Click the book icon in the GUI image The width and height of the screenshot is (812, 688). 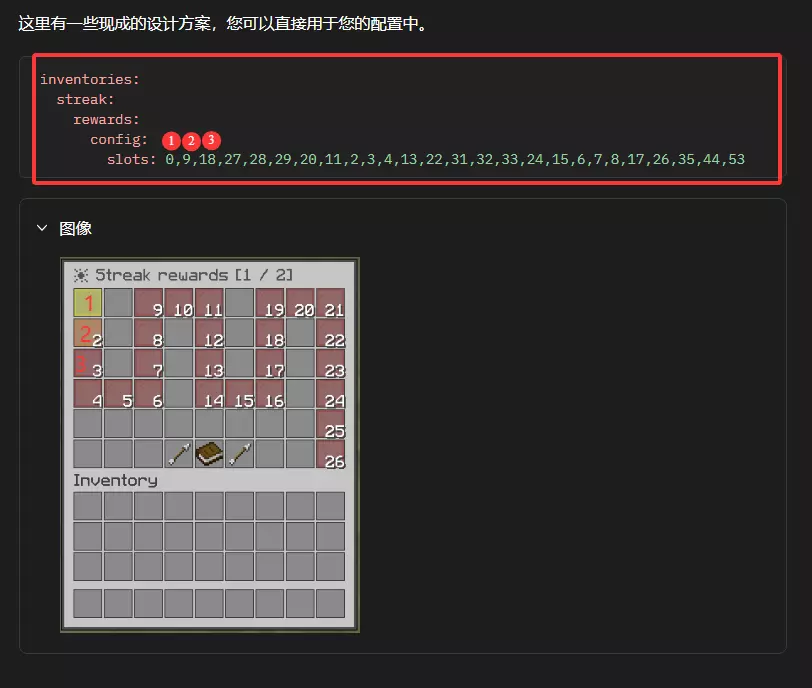(x=209, y=454)
